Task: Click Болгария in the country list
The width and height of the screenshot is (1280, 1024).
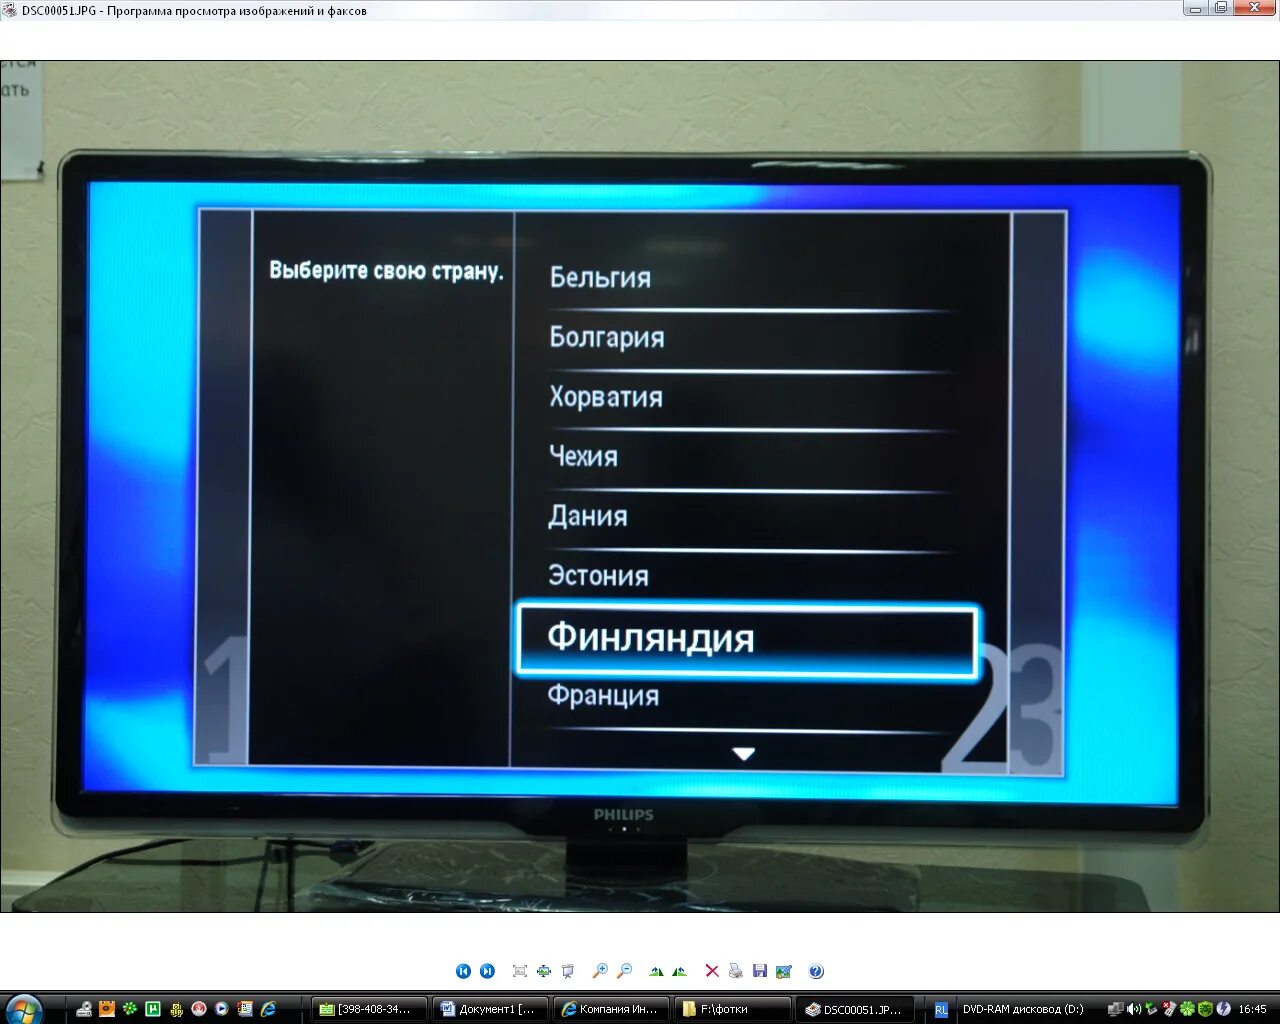Action: point(606,337)
